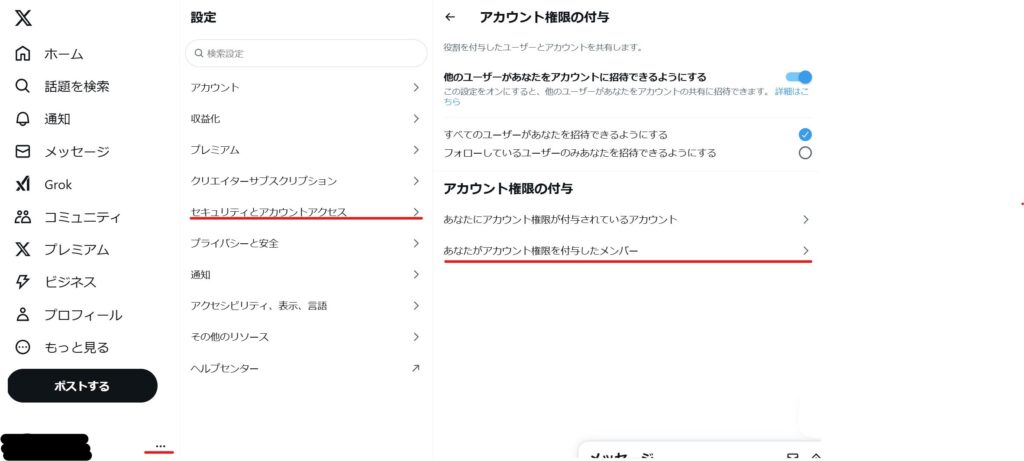Click the profile person icon
The height and width of the screenshot is (461, 1024).
tap(23, 315)
